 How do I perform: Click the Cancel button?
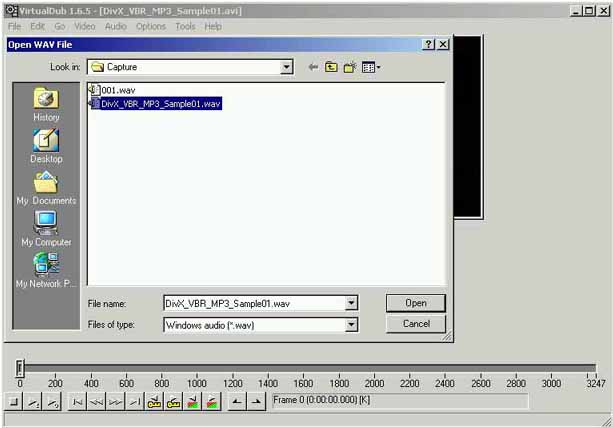(x=416, y=324)
